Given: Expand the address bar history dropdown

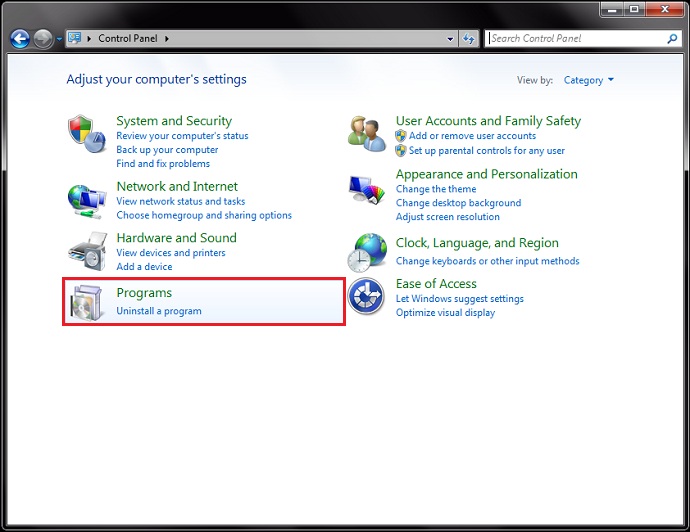Looking at the screenshot, I should coord(450,39).
